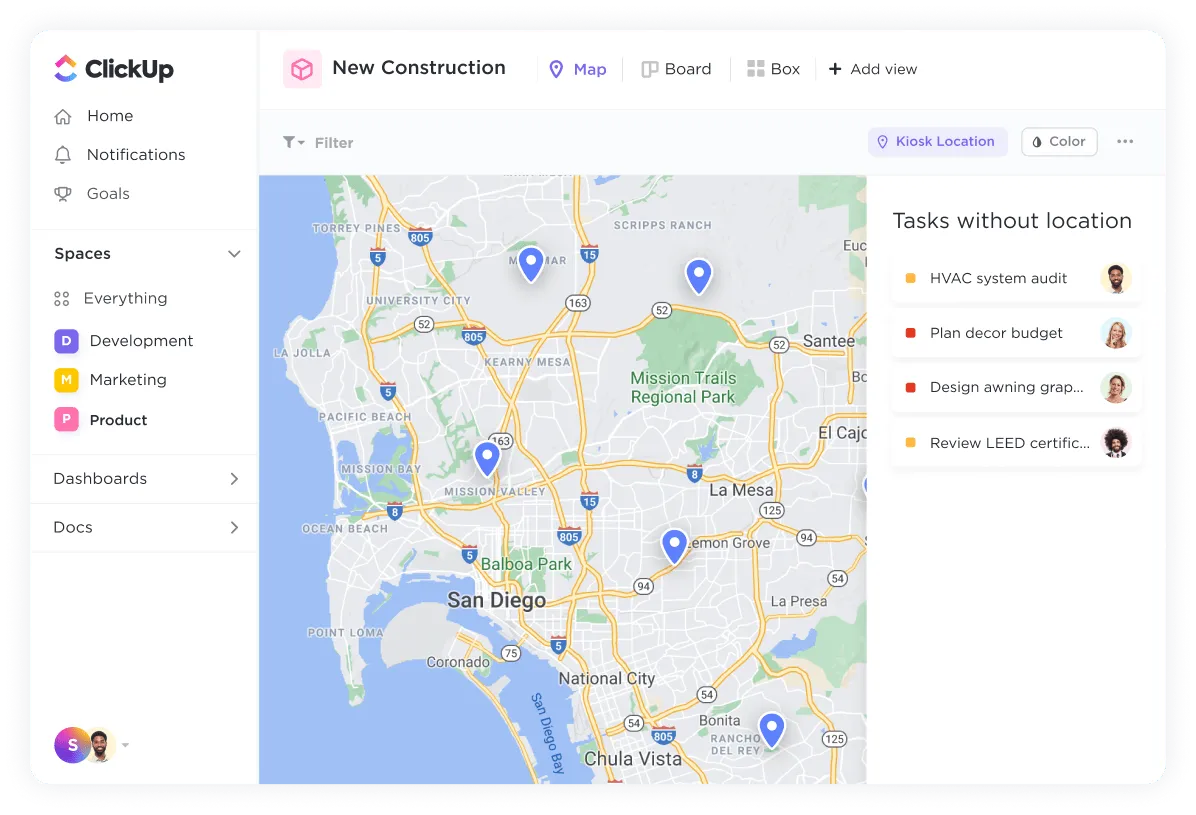Click the Goals trophy icon
This screenshot has width=1196, height=815.
[x=63, y=194]
